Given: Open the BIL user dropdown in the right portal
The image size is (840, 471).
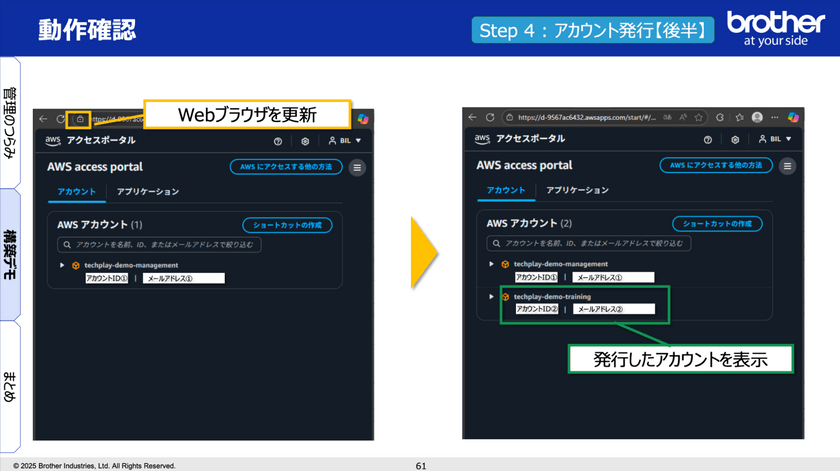Looking at the screenshot, I should click(776, 140).
